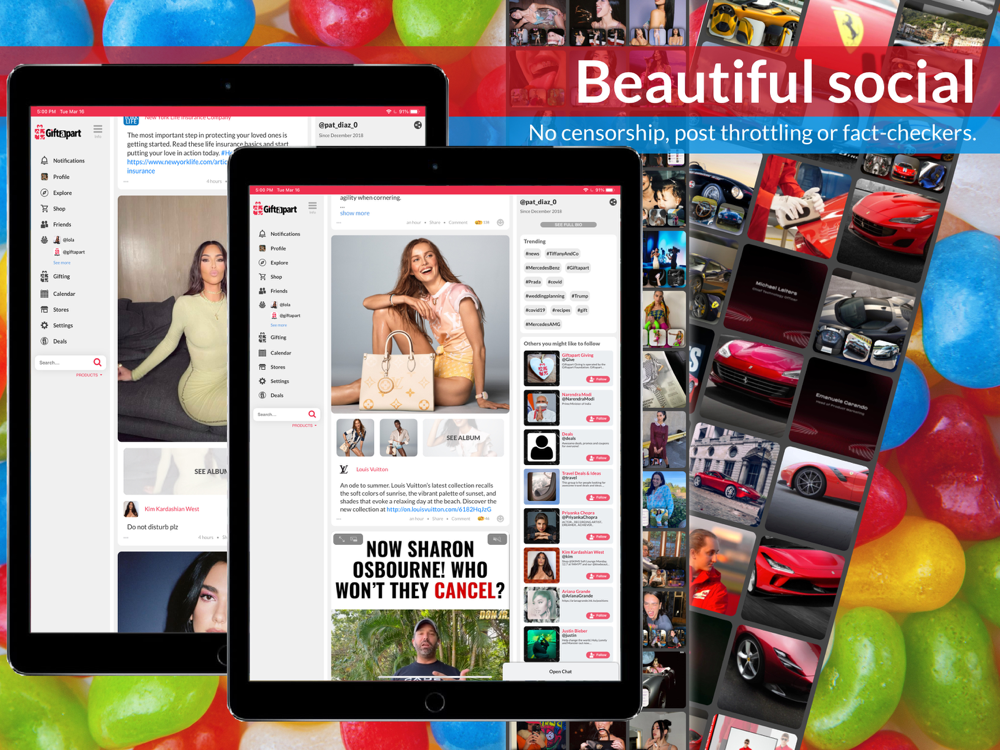Click the search magnifier on front iPad
Screen dimensions: 1000x750
[312, 414]
